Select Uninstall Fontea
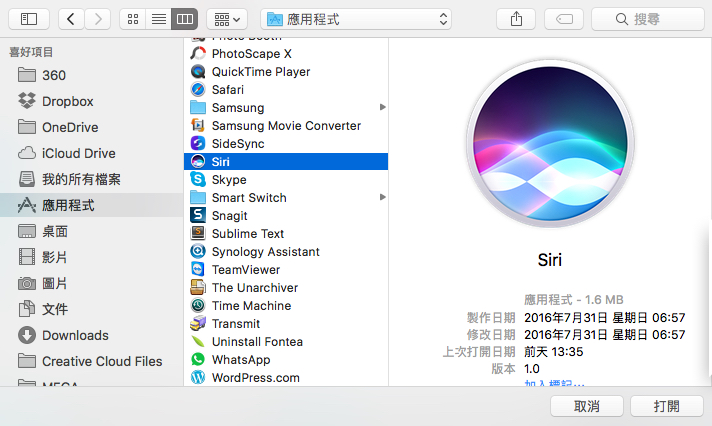712x426 pixels. (286, 342)
